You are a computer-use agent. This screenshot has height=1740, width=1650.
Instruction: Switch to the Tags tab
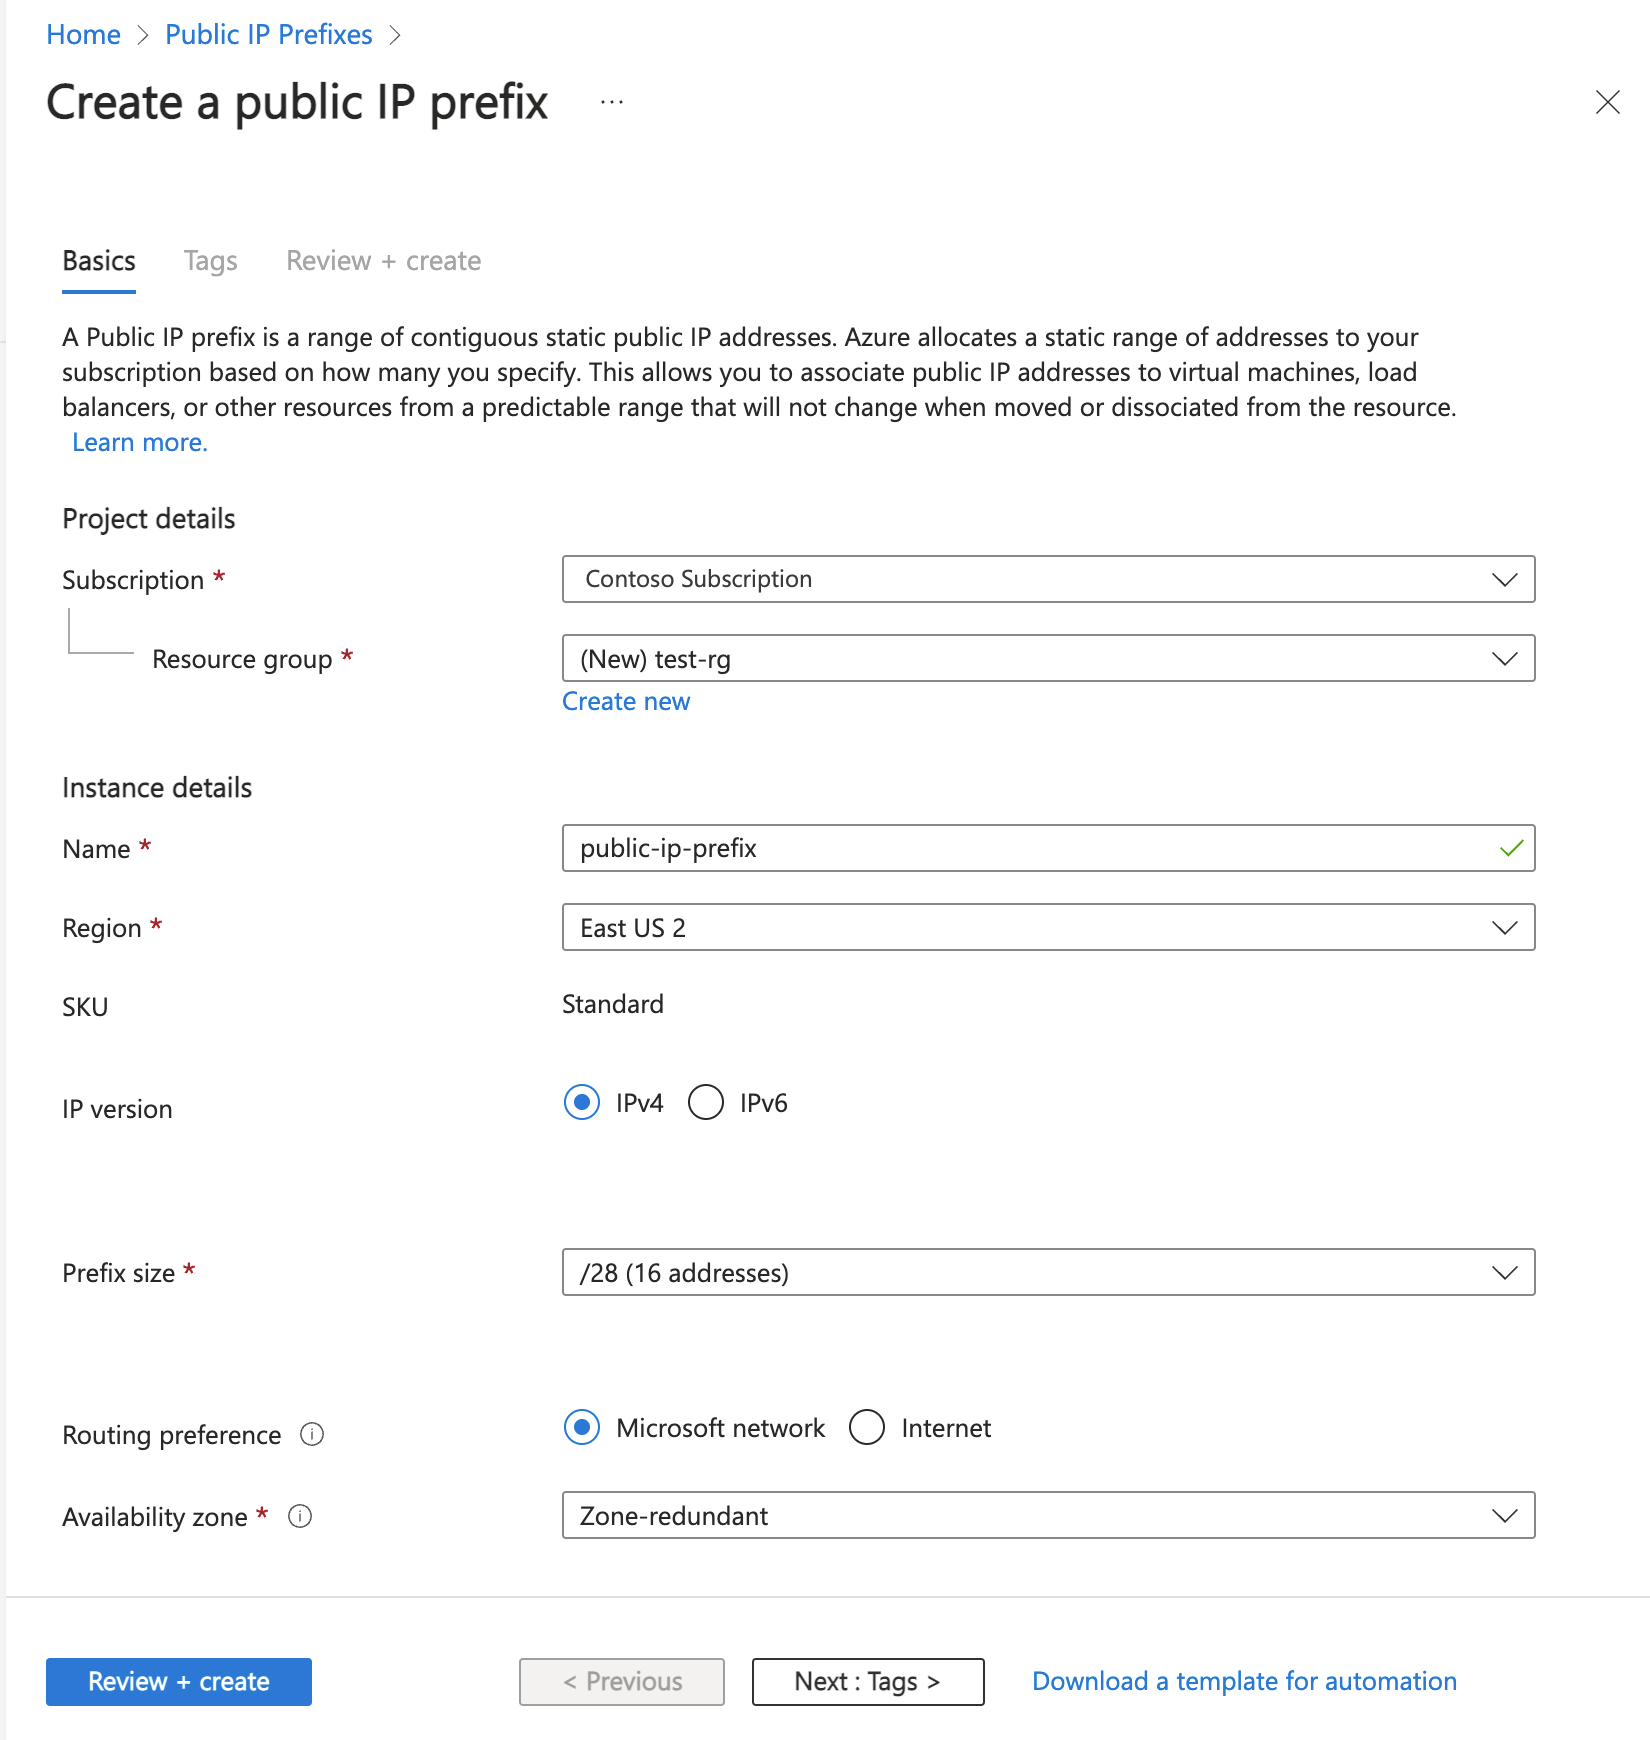[210, 260]
